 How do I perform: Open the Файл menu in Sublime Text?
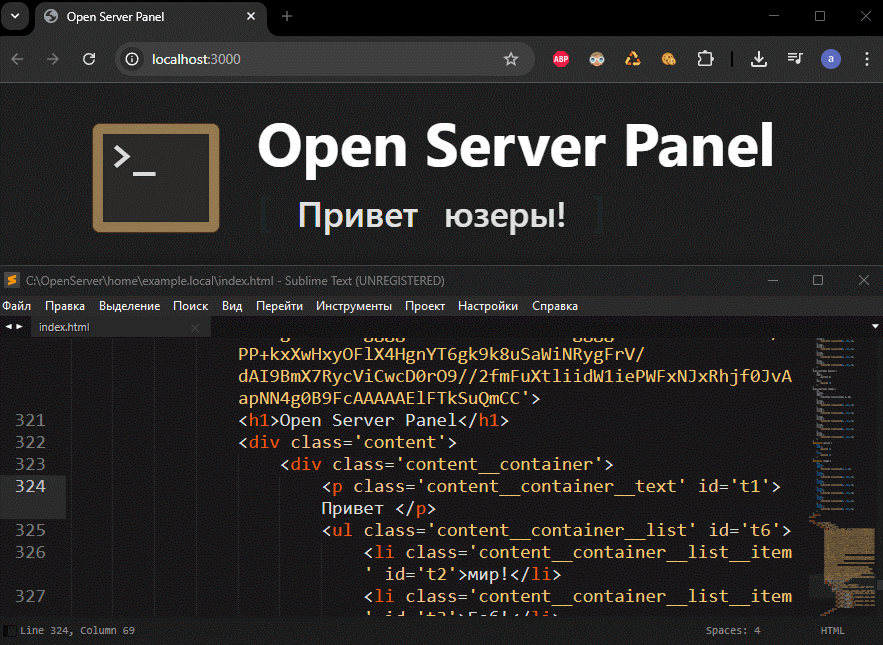click(x=17, y=306)
